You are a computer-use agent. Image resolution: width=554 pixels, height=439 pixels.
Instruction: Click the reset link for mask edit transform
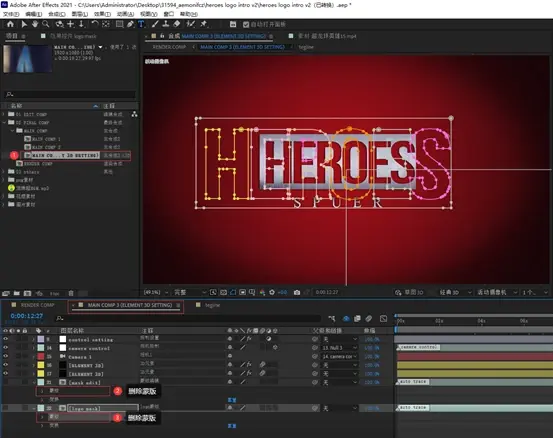(232, 400)
